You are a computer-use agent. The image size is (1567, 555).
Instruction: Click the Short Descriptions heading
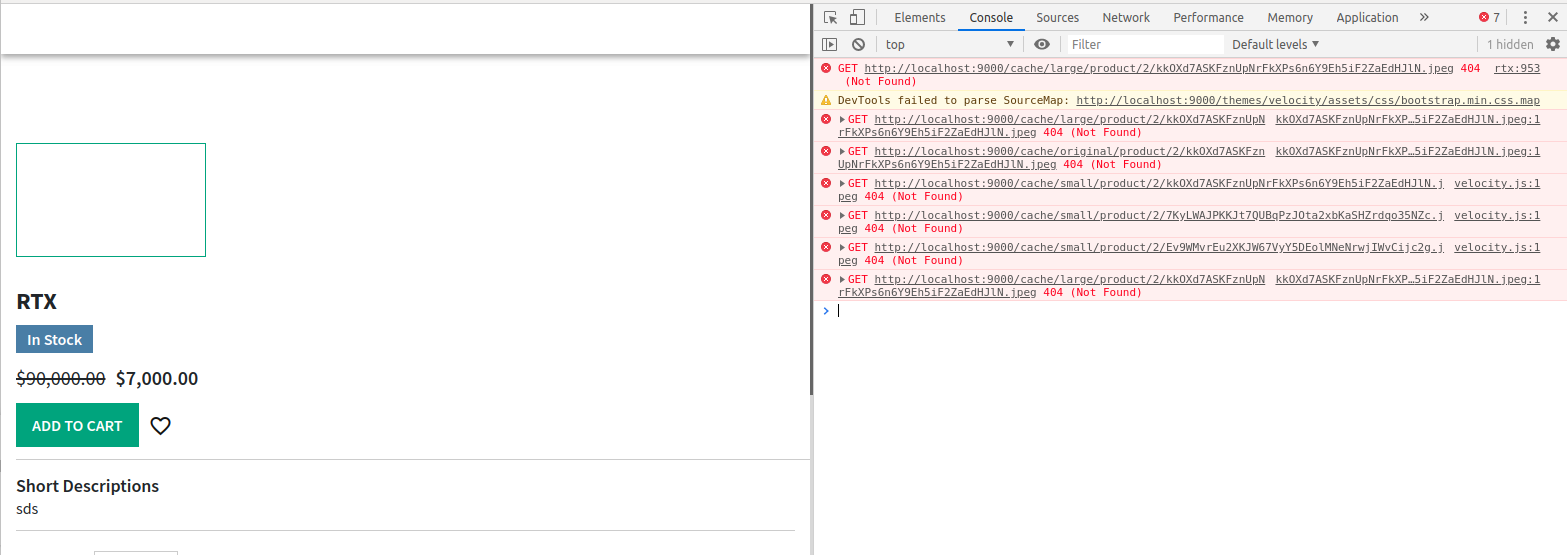(x=88, y=486)
